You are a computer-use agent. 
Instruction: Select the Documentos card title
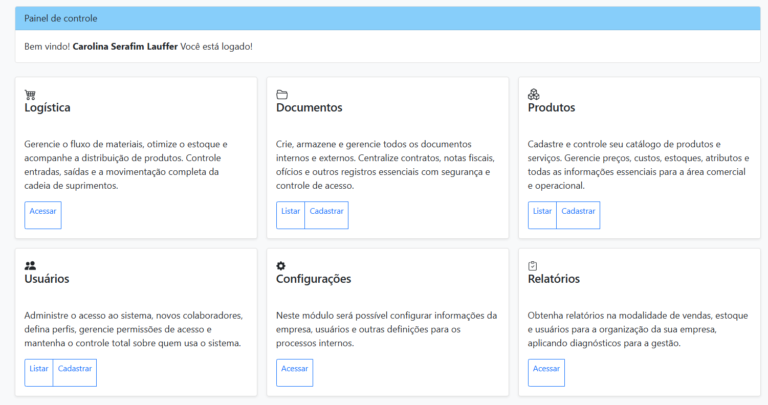click(309, 108)
